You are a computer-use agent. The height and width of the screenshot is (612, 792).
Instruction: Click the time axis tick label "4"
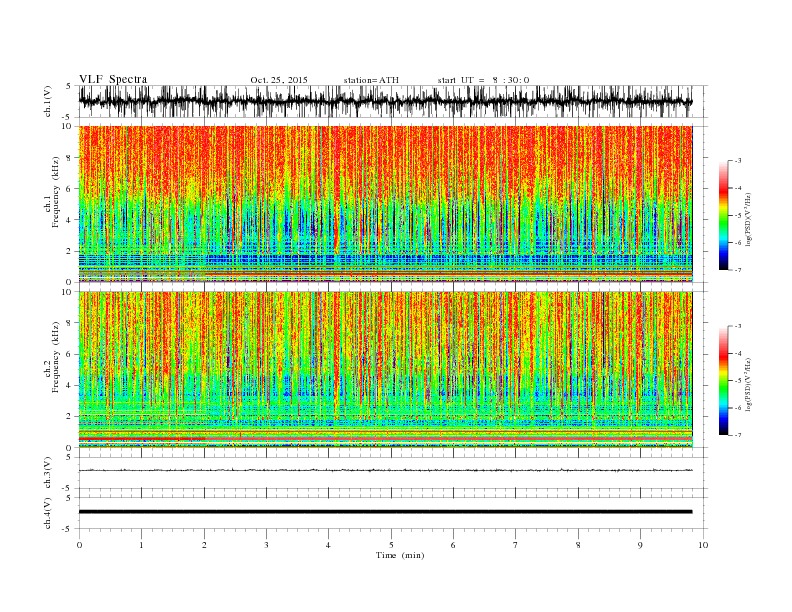[329, 545]
